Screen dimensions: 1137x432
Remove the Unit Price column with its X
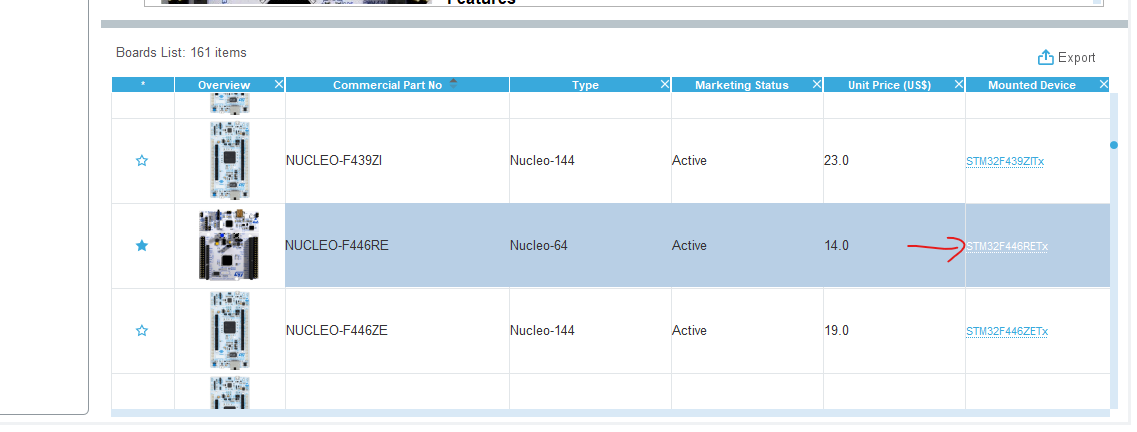tap(958, 85)
